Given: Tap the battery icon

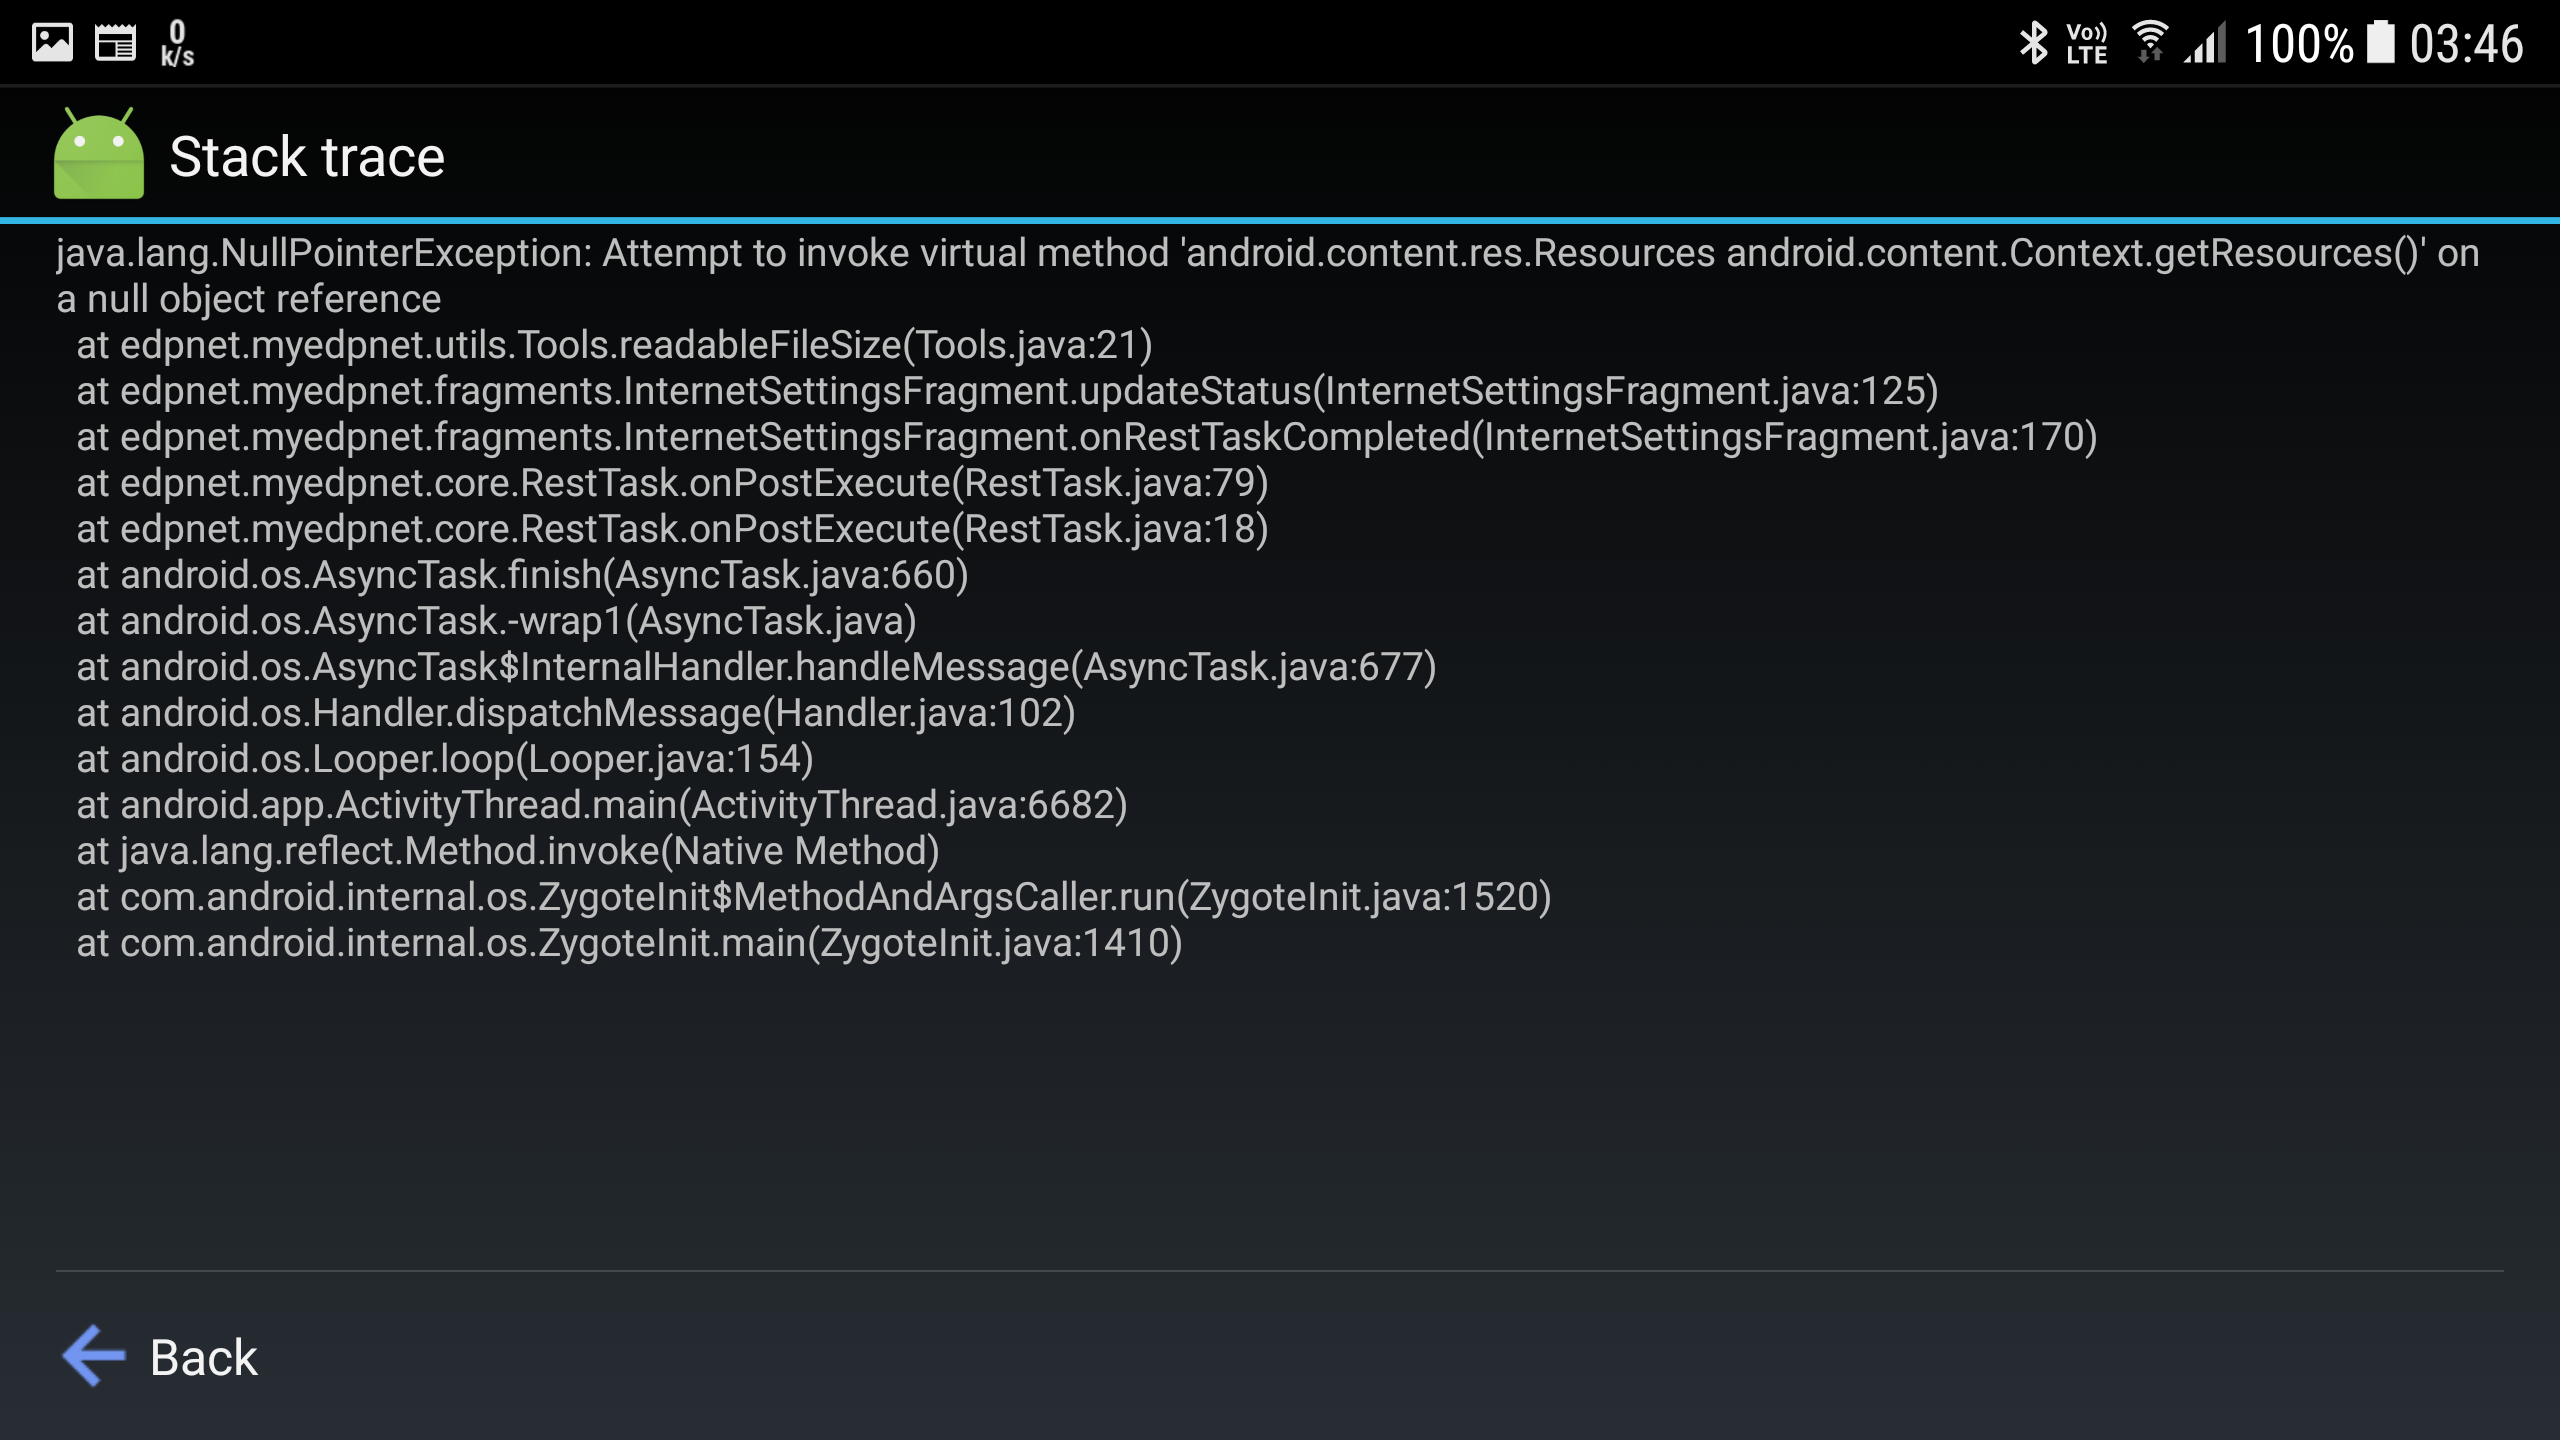Looking at the screenshot, I should pos(2380,44).
